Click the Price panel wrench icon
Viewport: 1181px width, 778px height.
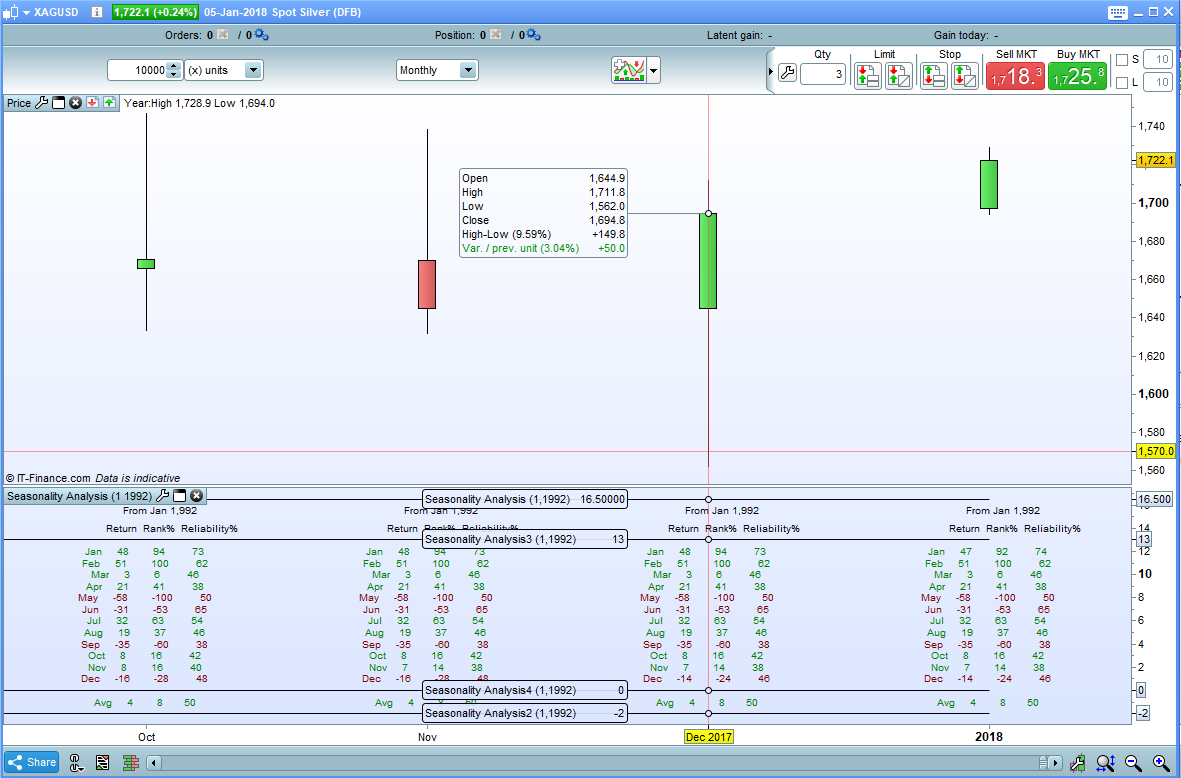[42, 103]
